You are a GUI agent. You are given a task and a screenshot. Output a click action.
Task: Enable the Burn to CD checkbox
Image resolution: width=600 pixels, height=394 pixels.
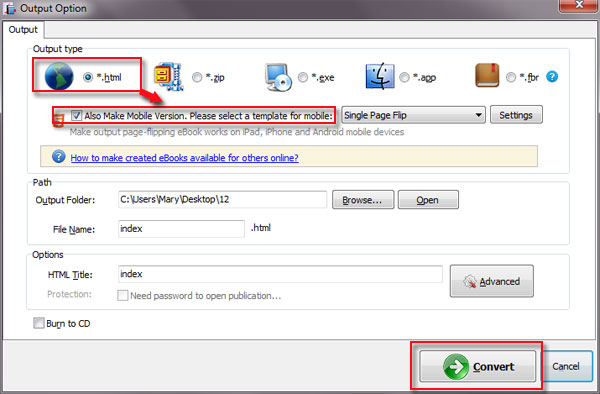pos(38,323)
